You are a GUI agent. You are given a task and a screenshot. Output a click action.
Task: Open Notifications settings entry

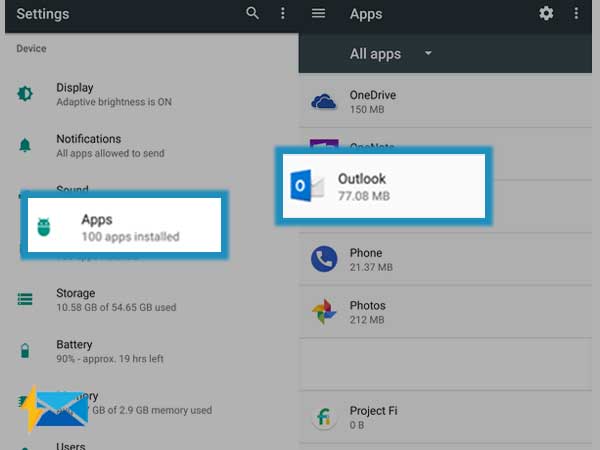151,145
